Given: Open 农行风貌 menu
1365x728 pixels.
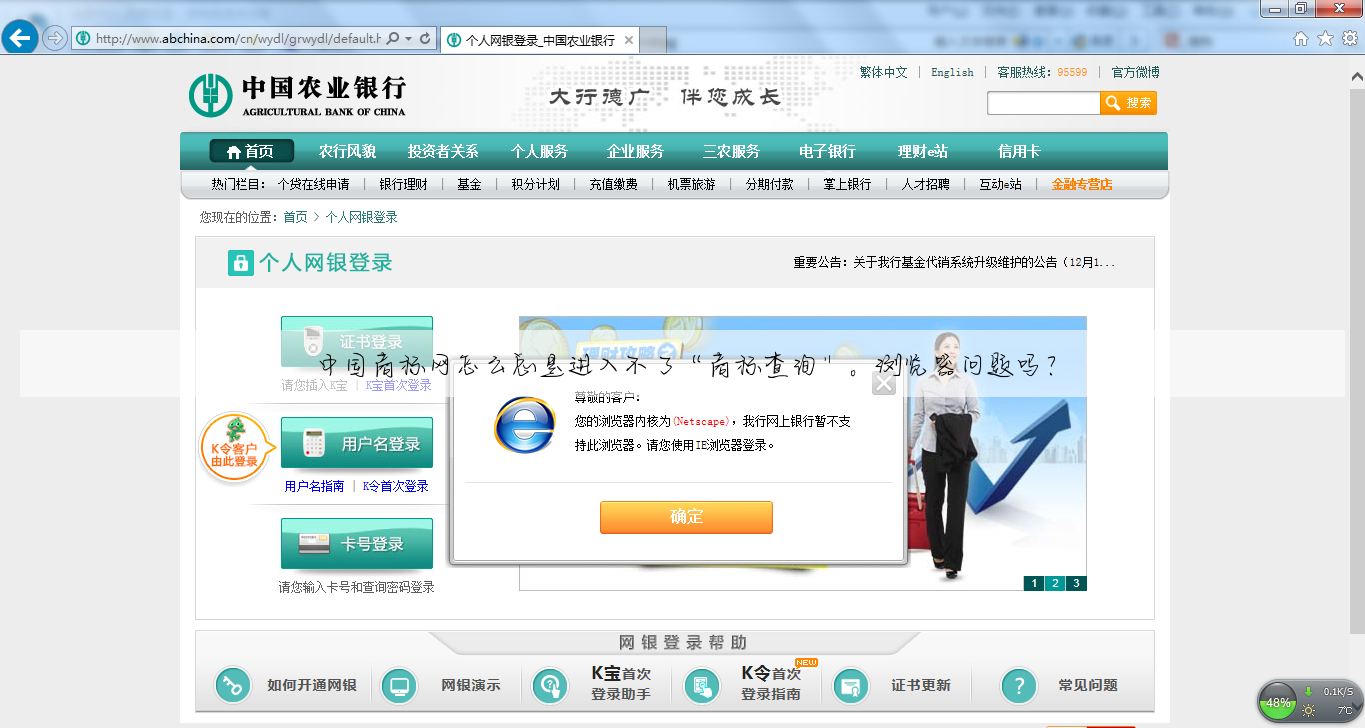Looking at the screenshot, I should tap(347, 151).
